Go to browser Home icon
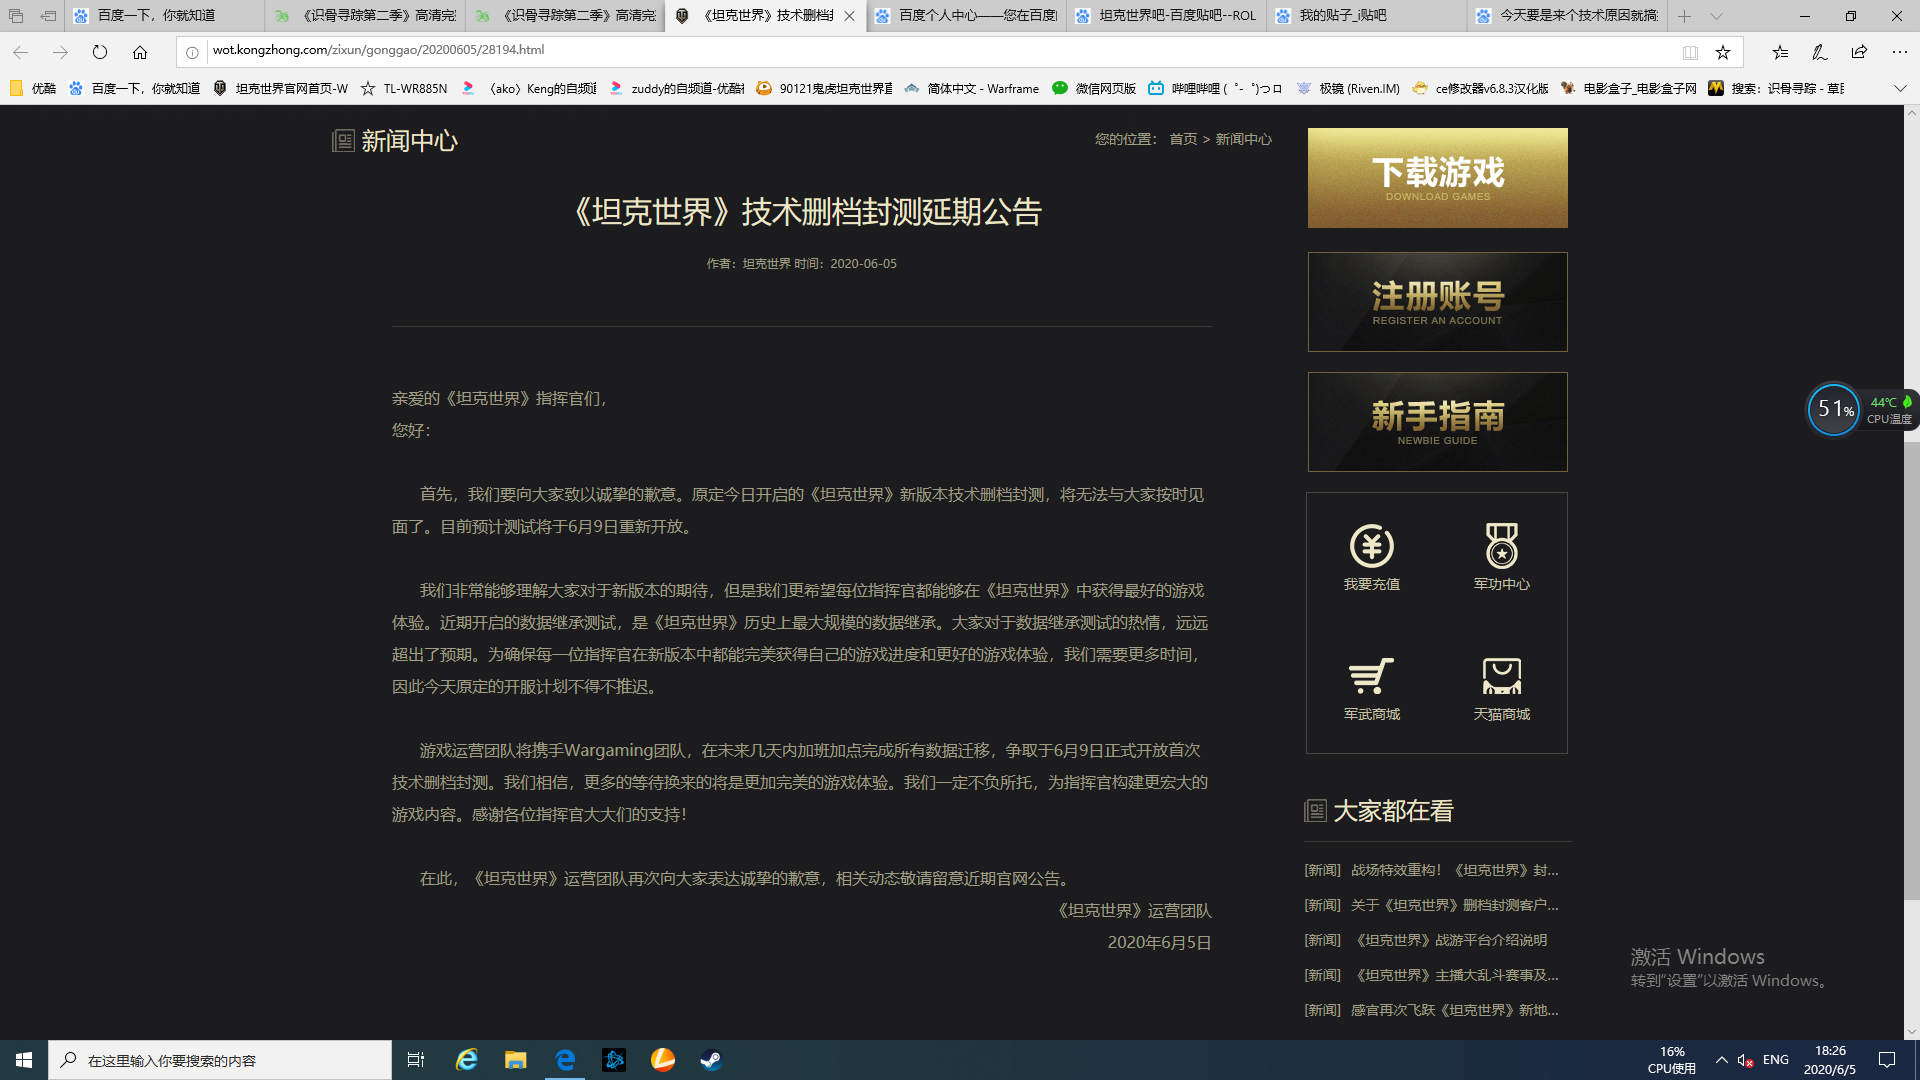Screen dimensions: 1920x1080 point(140,52)
